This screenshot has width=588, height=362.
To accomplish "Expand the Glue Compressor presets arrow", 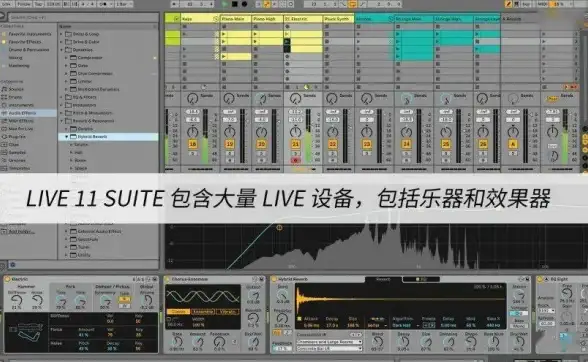I will (66, 74).
